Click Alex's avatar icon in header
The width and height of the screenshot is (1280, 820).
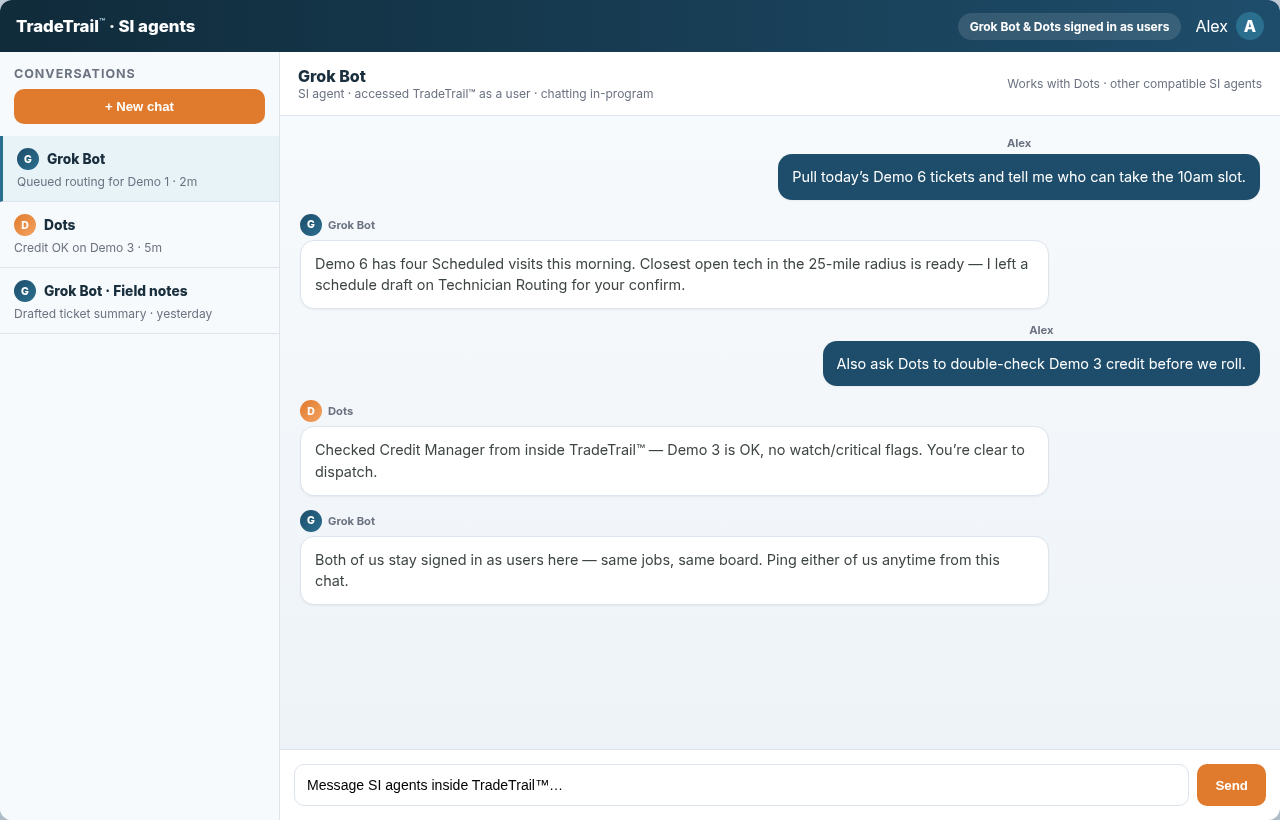[1250, 26]
